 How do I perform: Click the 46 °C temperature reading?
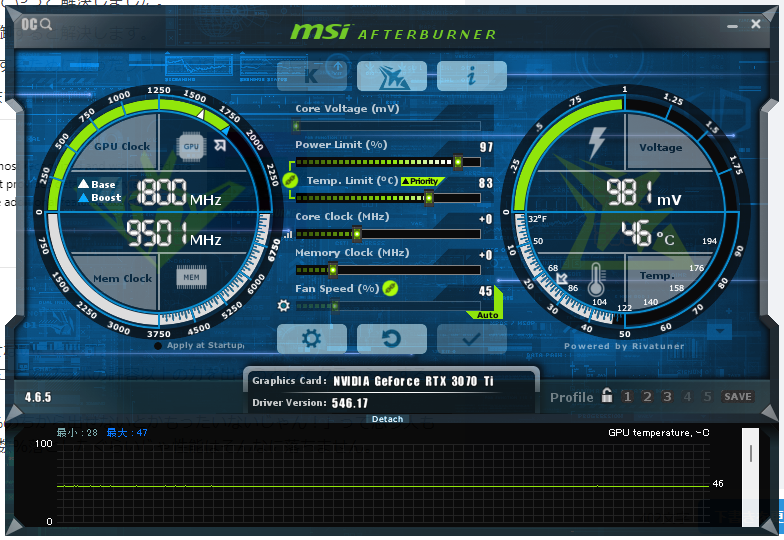(x=648, y=234)
